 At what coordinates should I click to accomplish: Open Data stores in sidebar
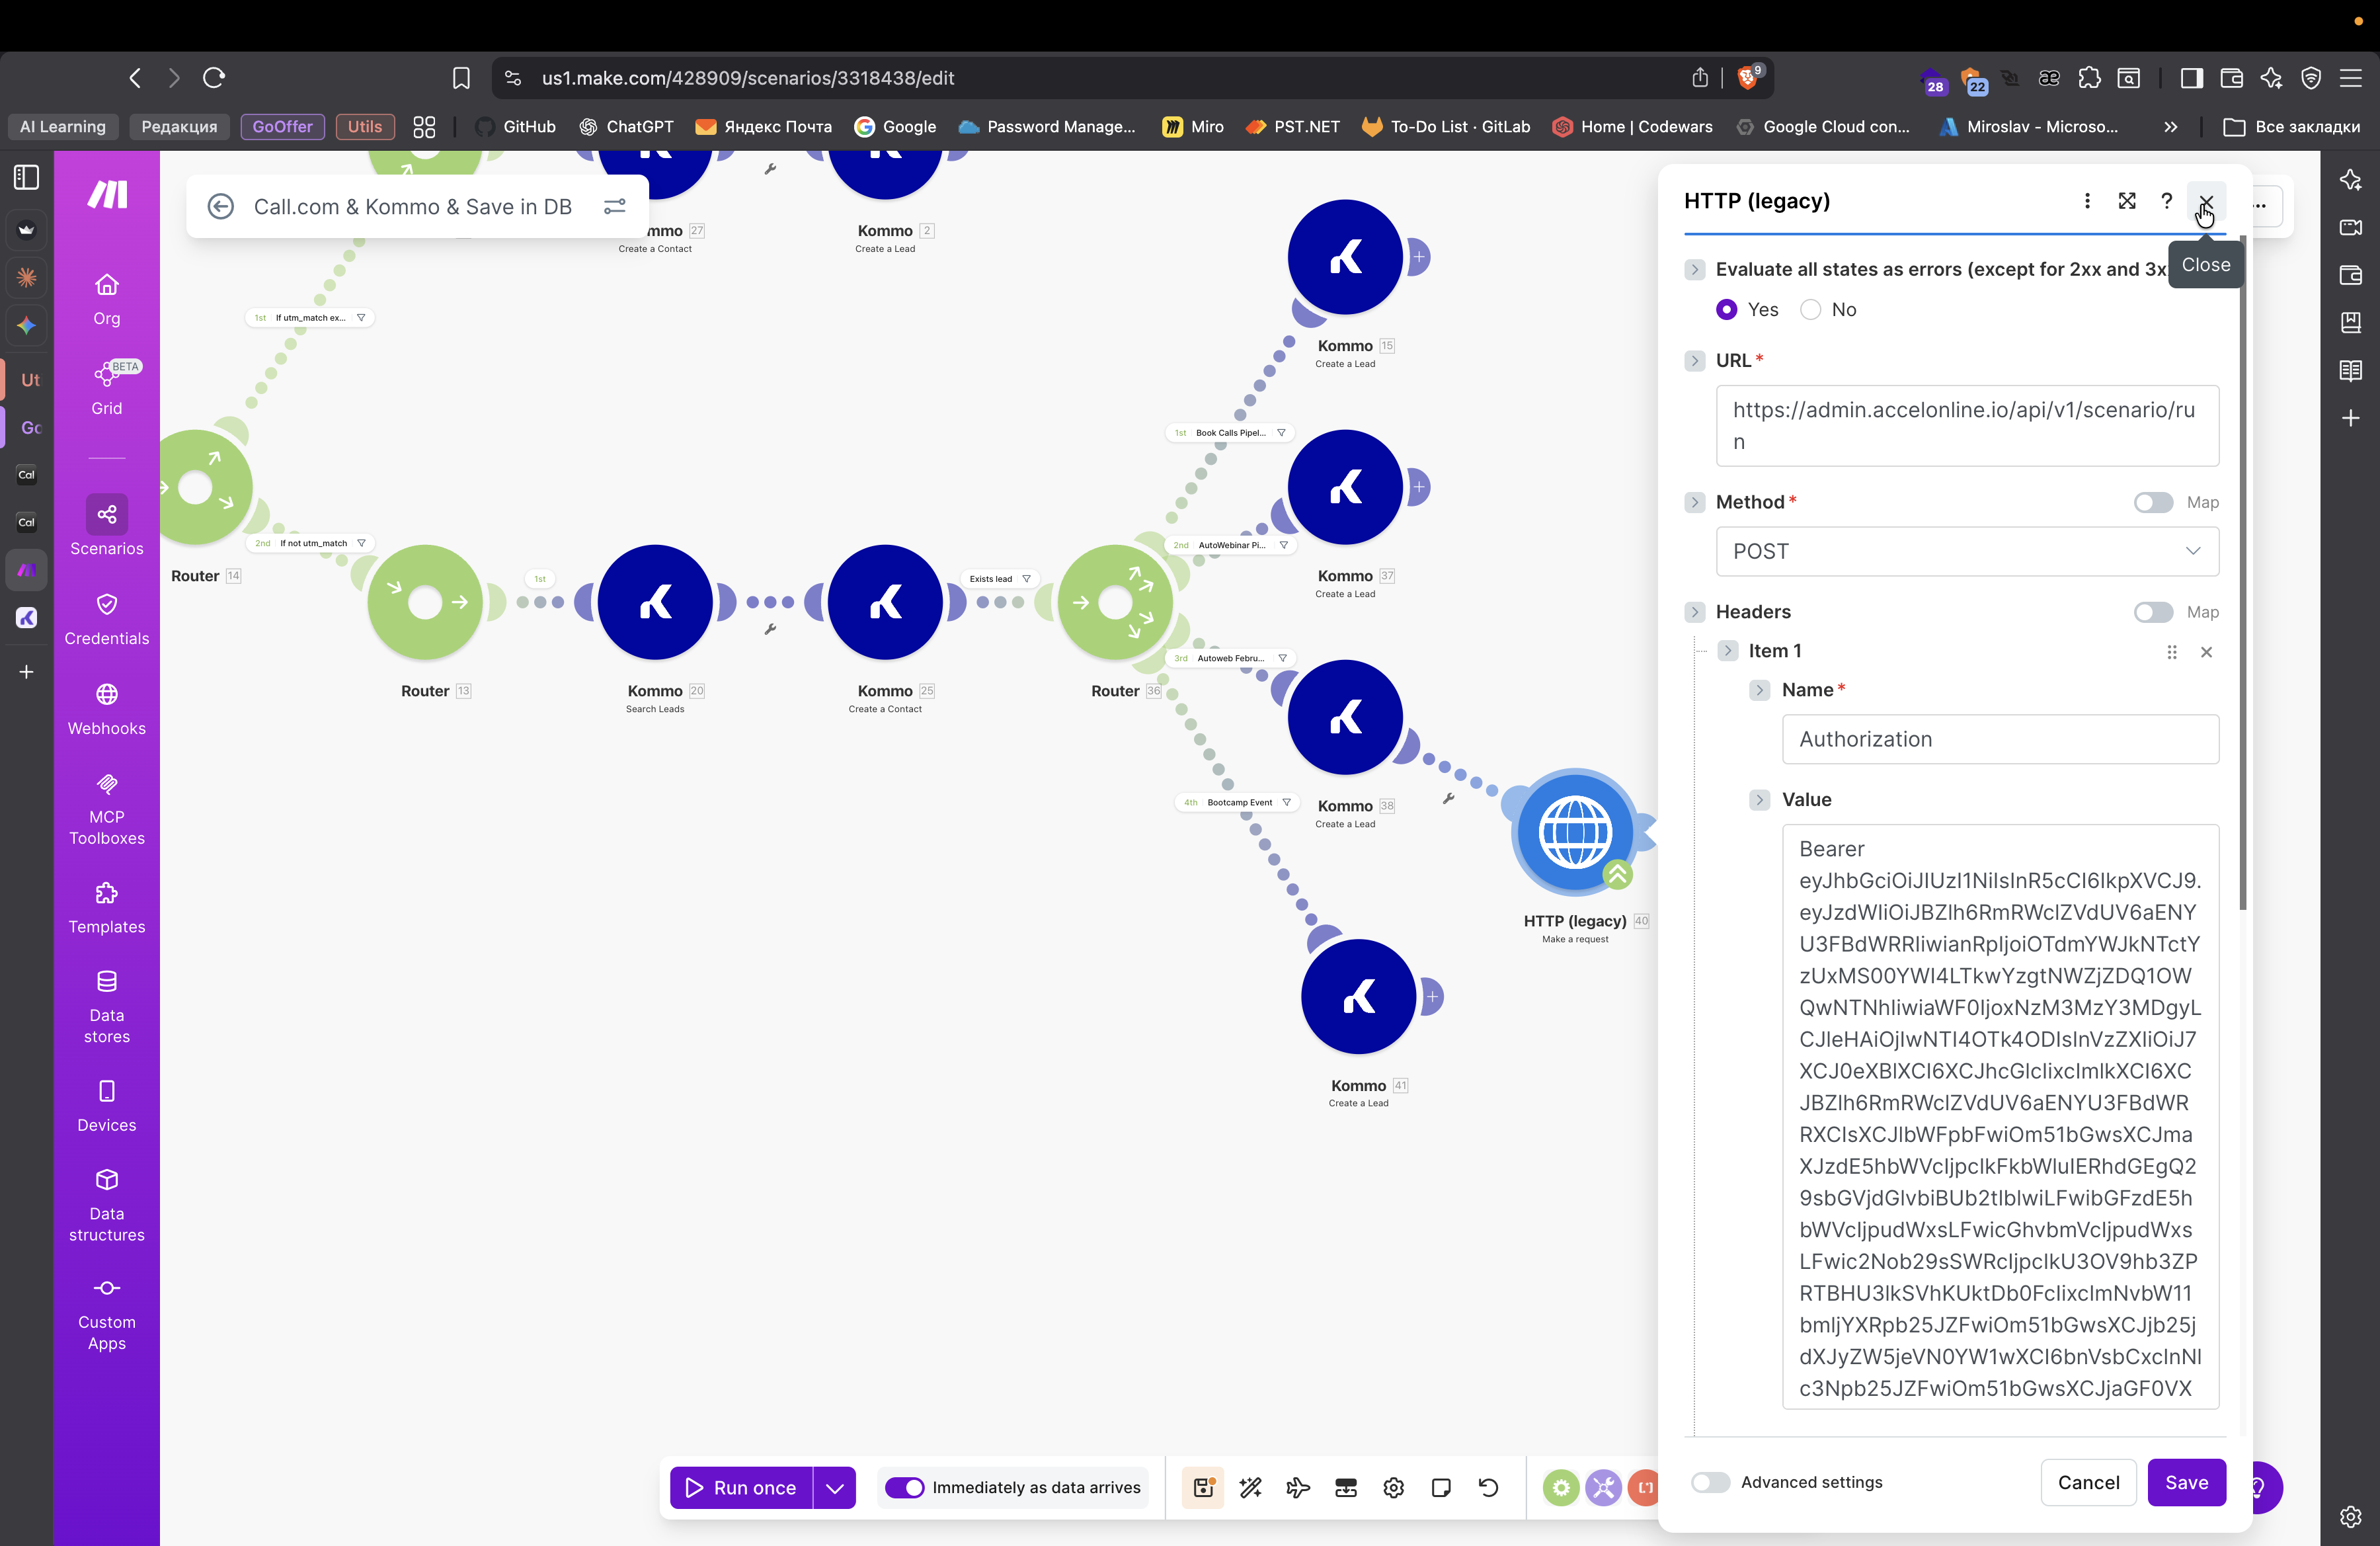point(107,1005)
